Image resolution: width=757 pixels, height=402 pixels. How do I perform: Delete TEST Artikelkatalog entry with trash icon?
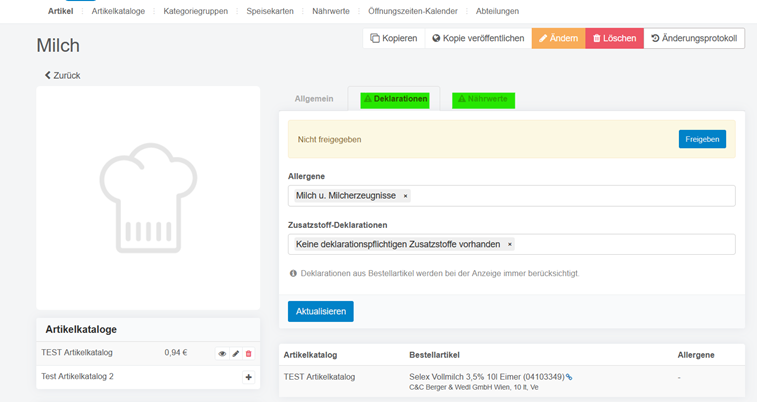click(x=249, y=354)
